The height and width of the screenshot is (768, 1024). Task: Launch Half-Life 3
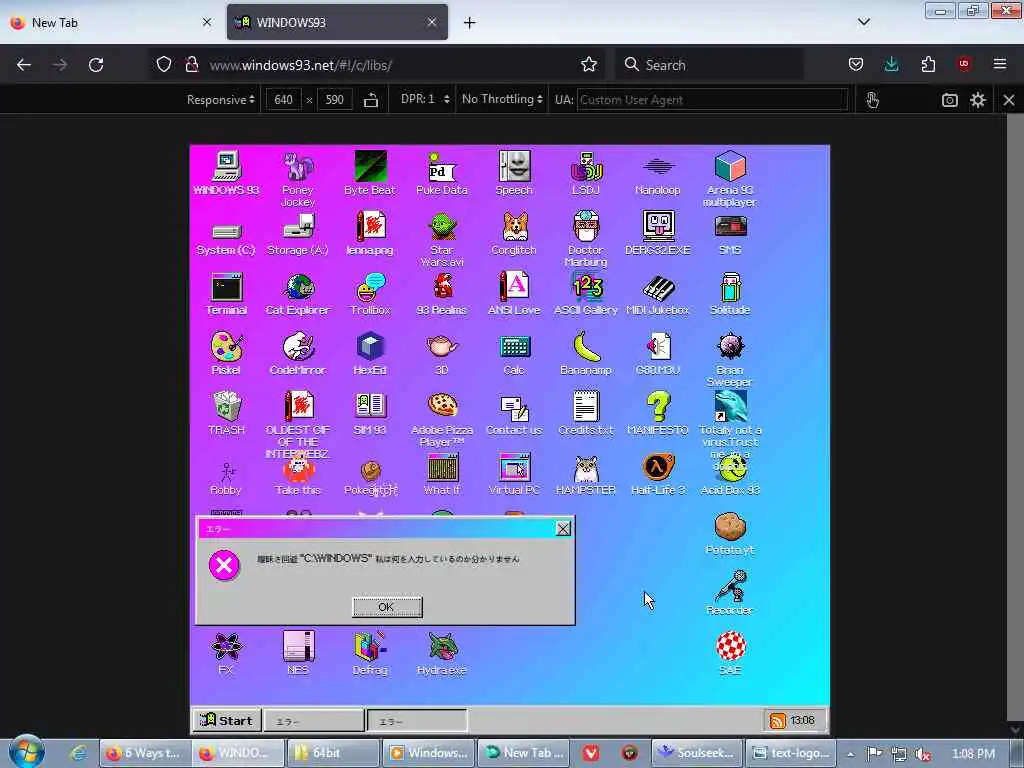pyautogui.click(x=658, y=473)
